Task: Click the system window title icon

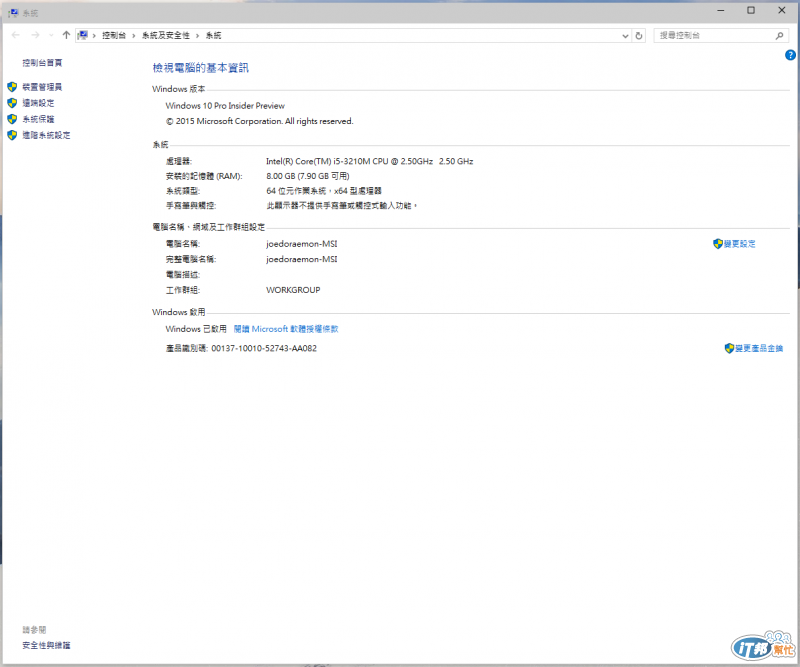Action: [x=13, y=13]
